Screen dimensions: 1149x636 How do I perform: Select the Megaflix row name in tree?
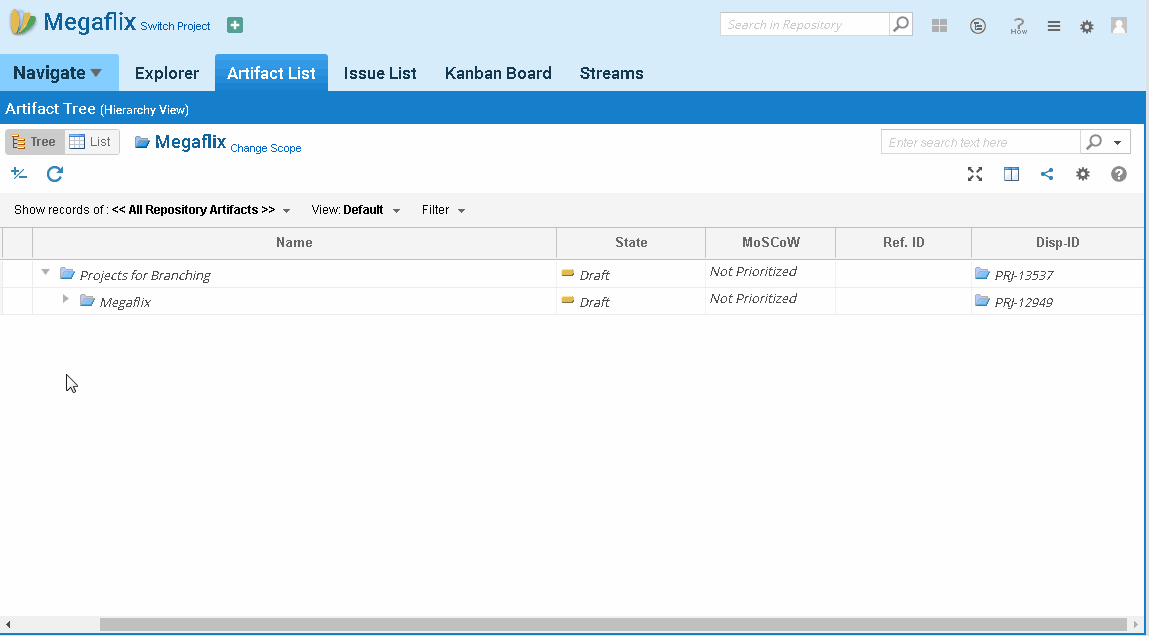coord(125,302)
